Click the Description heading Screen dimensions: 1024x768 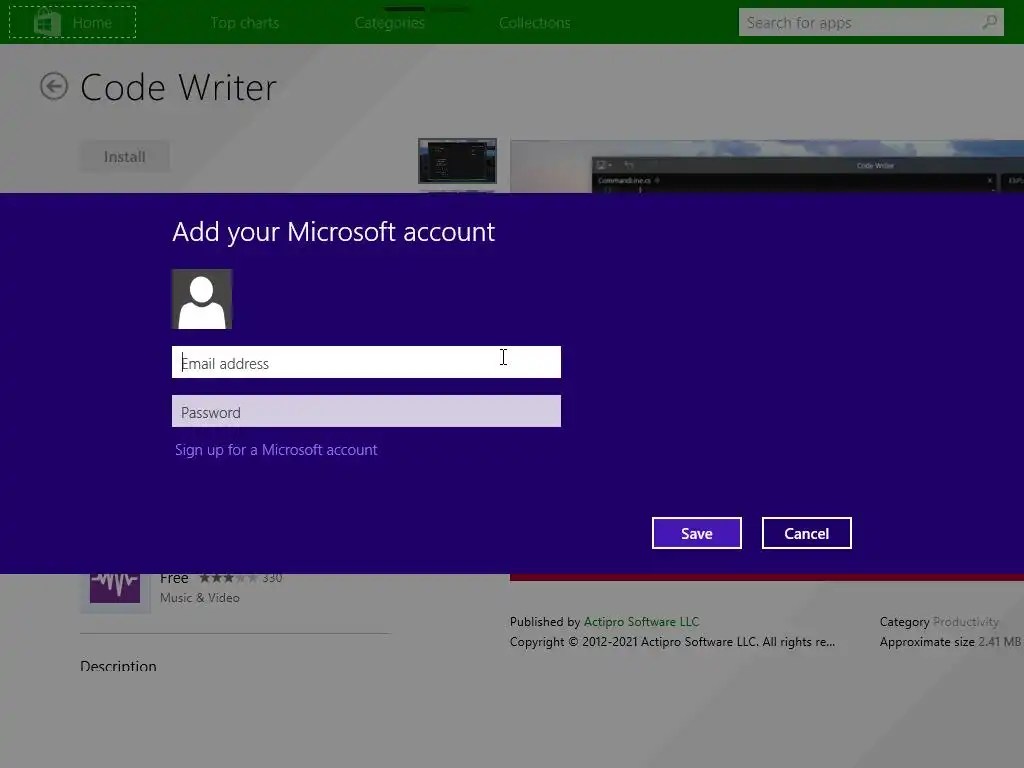point(118,666)
